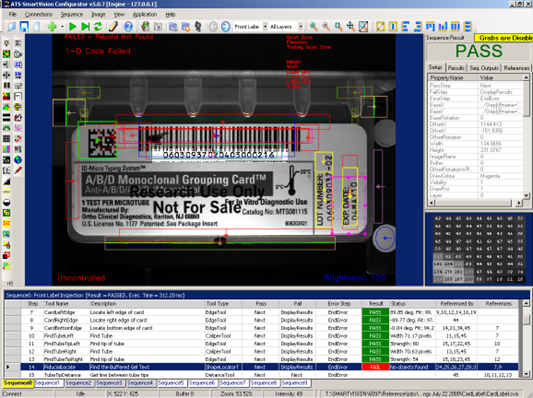Open the View menu
533x398 pixels.
tap(119, 14)
